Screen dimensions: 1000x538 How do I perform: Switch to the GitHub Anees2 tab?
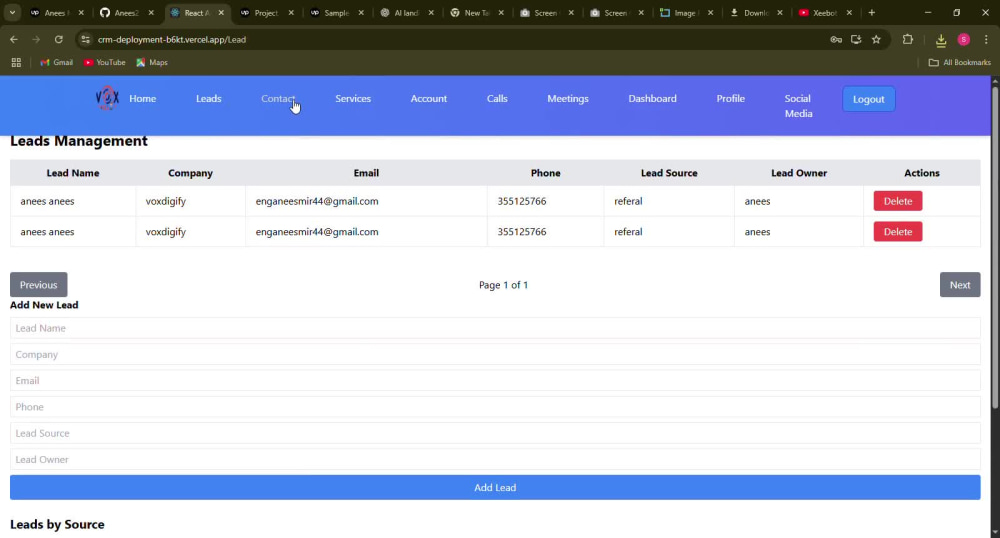128,13
